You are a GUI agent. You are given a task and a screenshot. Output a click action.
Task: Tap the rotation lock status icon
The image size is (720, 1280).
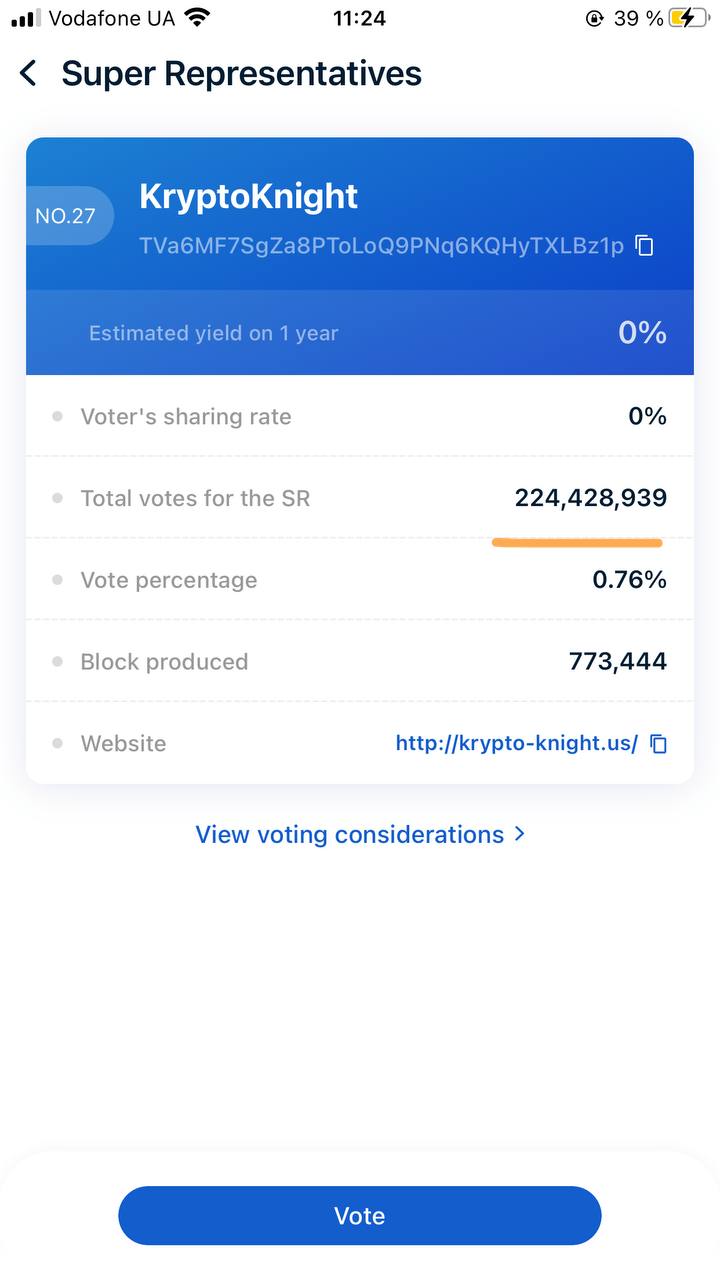tap(595, 18)
